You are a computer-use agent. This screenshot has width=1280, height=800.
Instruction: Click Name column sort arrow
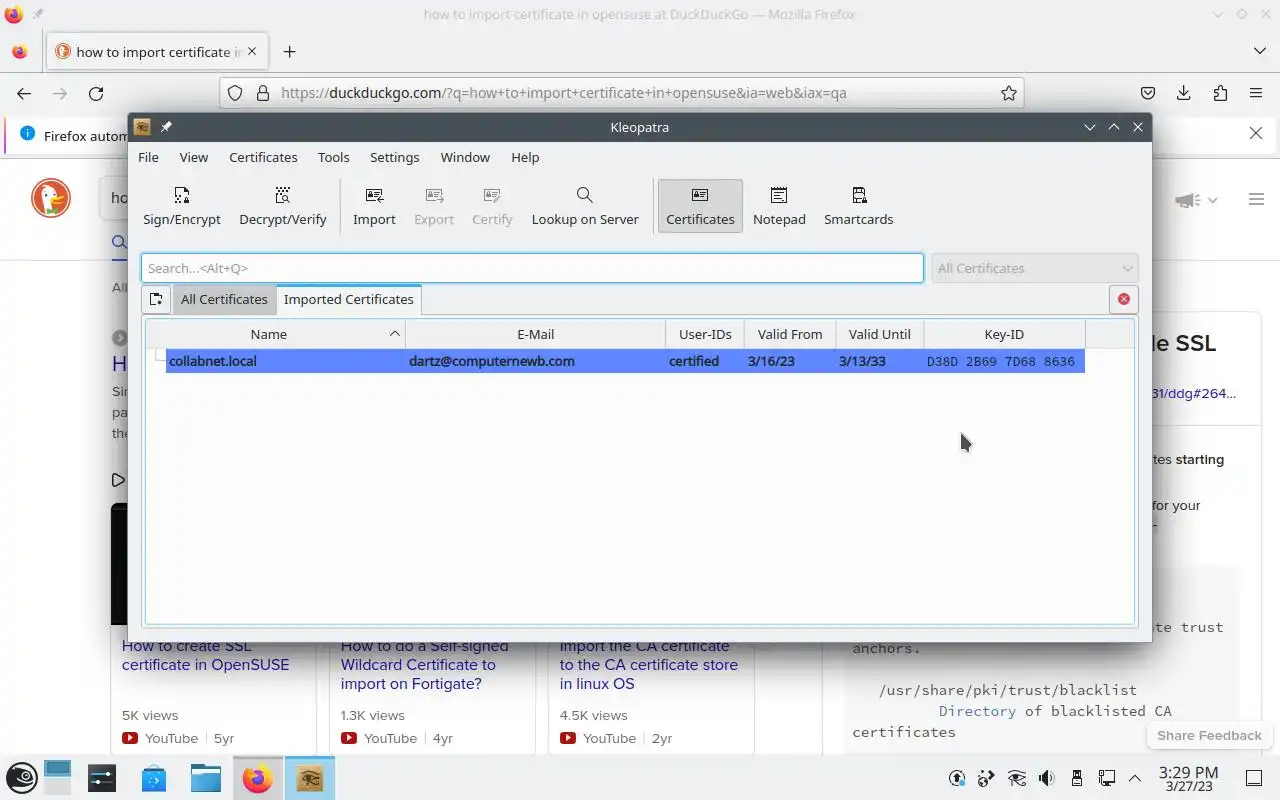point(395,334)
